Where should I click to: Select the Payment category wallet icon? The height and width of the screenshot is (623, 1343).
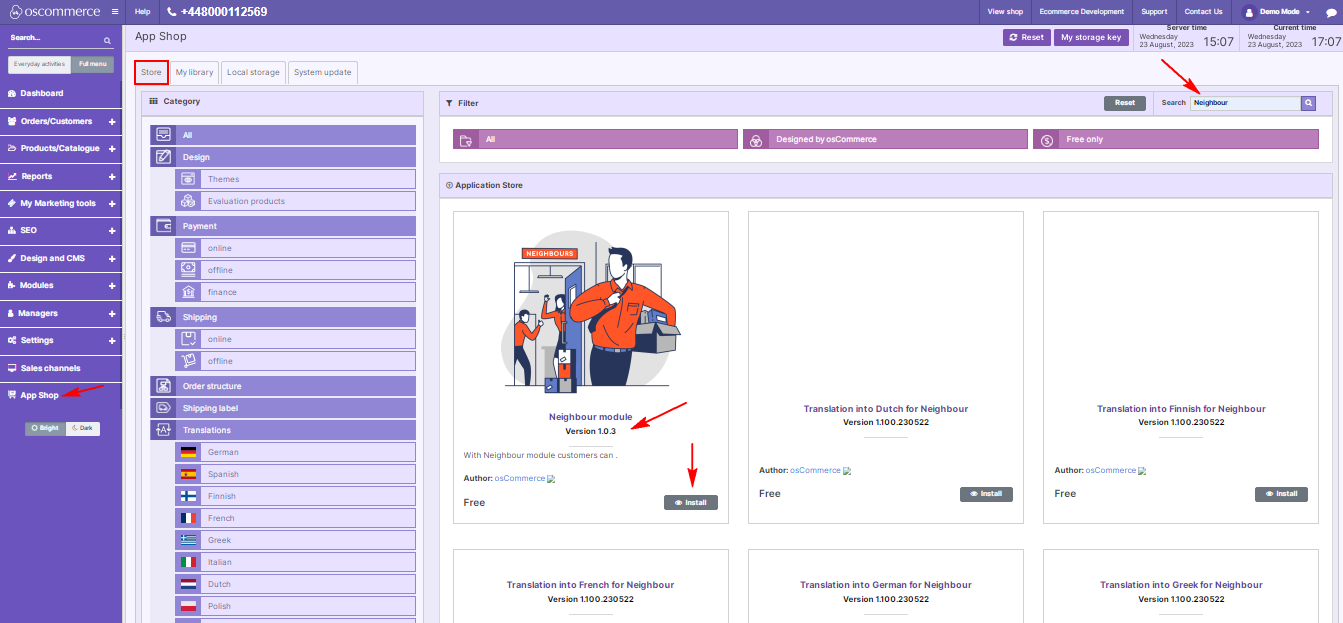163,226
